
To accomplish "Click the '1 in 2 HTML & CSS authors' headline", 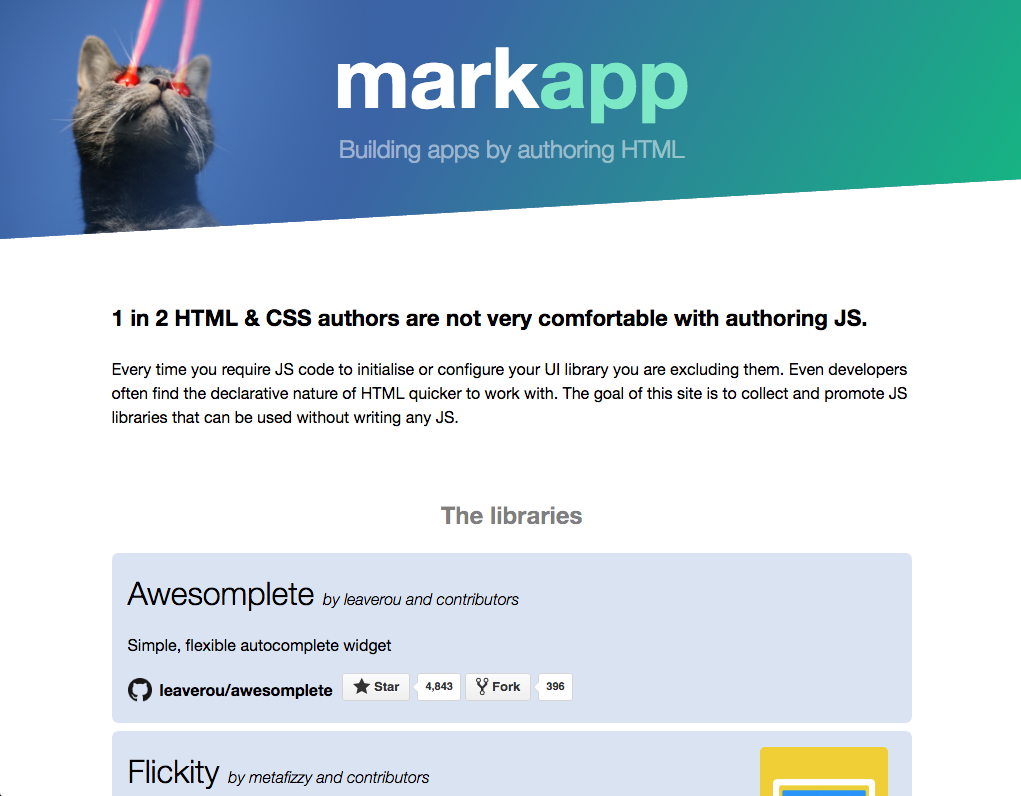I will pos(489,319).
